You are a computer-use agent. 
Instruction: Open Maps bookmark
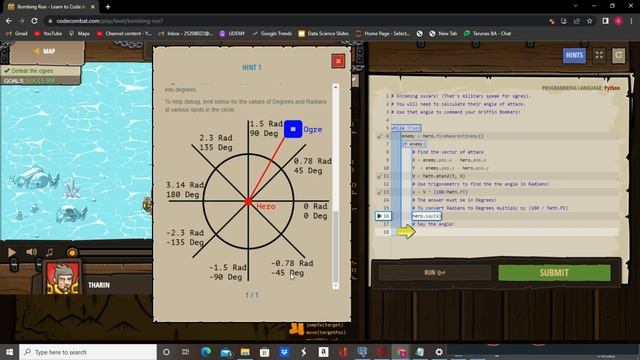coord(79,33)
